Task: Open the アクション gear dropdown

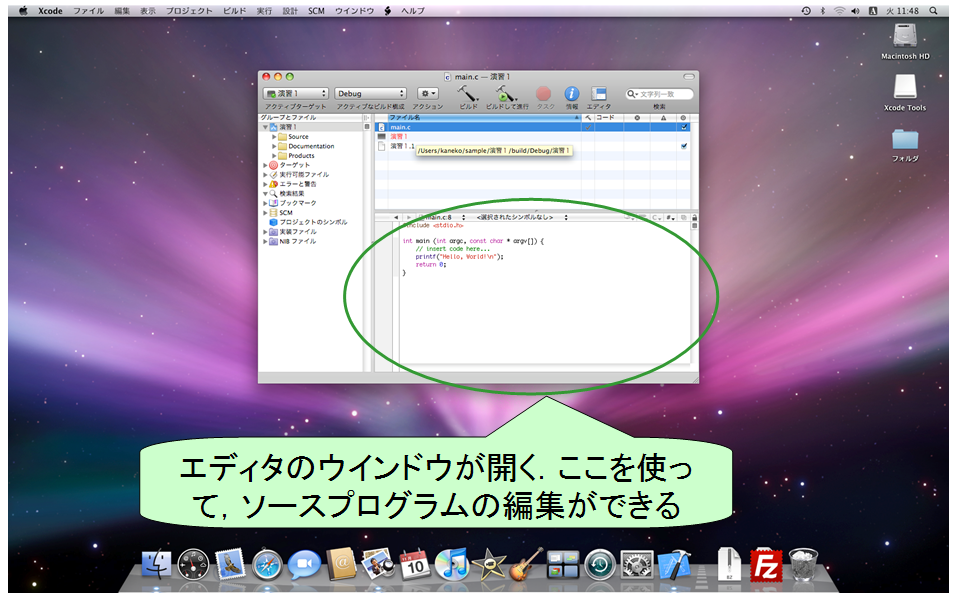Action: [x=427, y=93]
